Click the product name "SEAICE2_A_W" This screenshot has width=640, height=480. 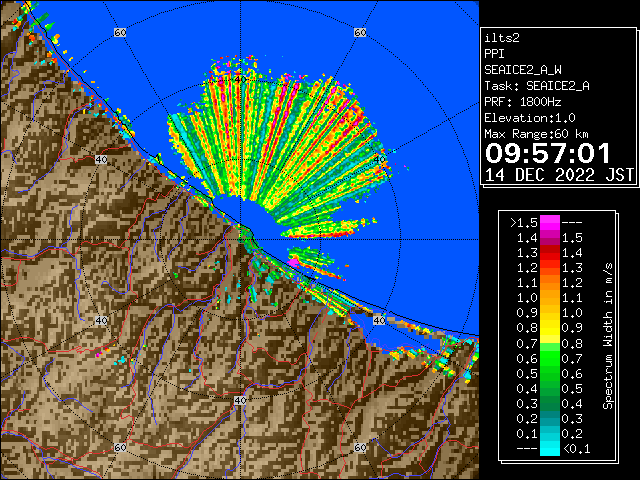pyautogui.click(x=523, y=70)
